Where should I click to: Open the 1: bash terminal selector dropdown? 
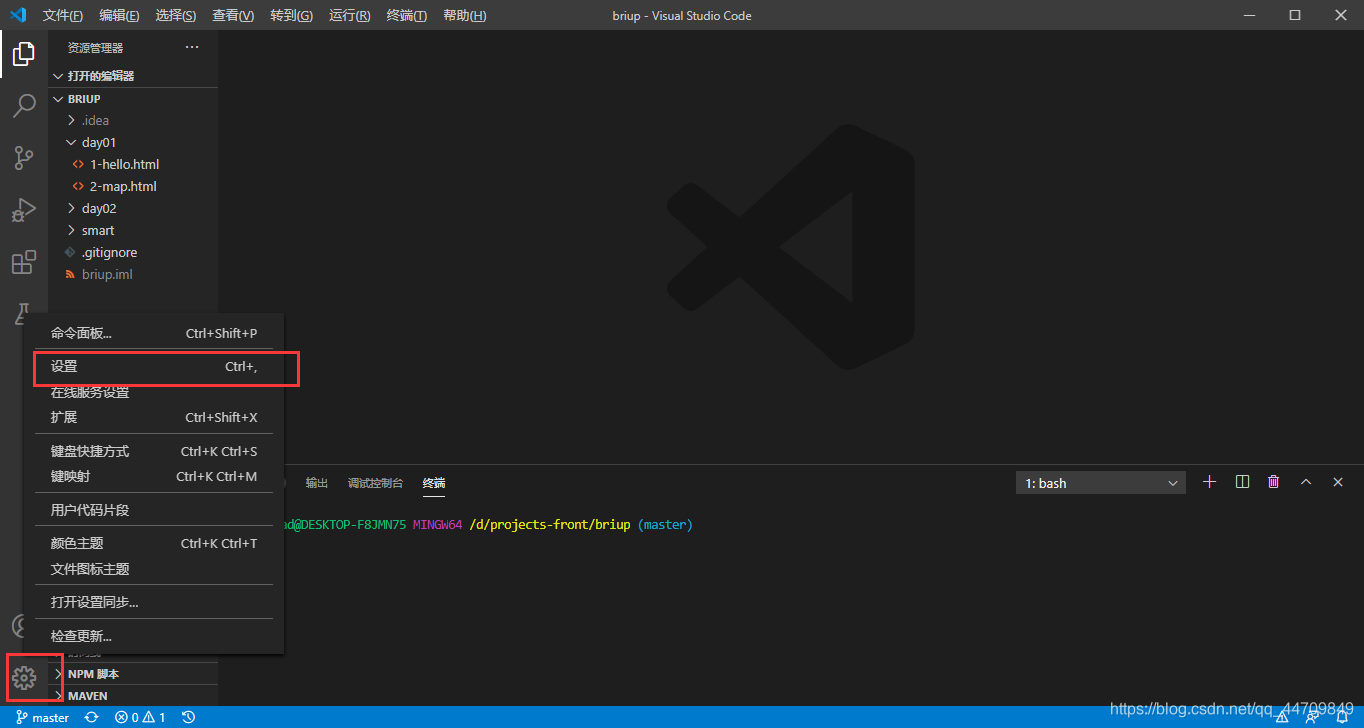[x=1101, y=483]
